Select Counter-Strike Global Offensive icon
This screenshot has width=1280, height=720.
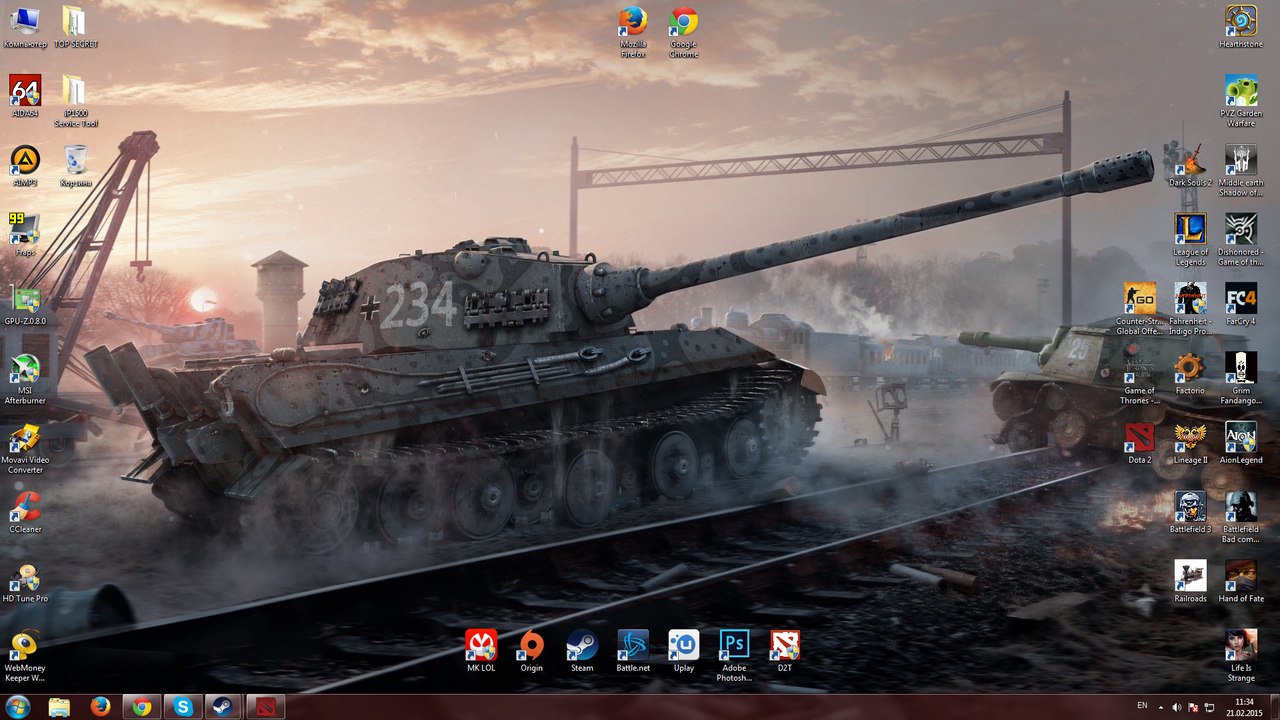(1139, 309)
